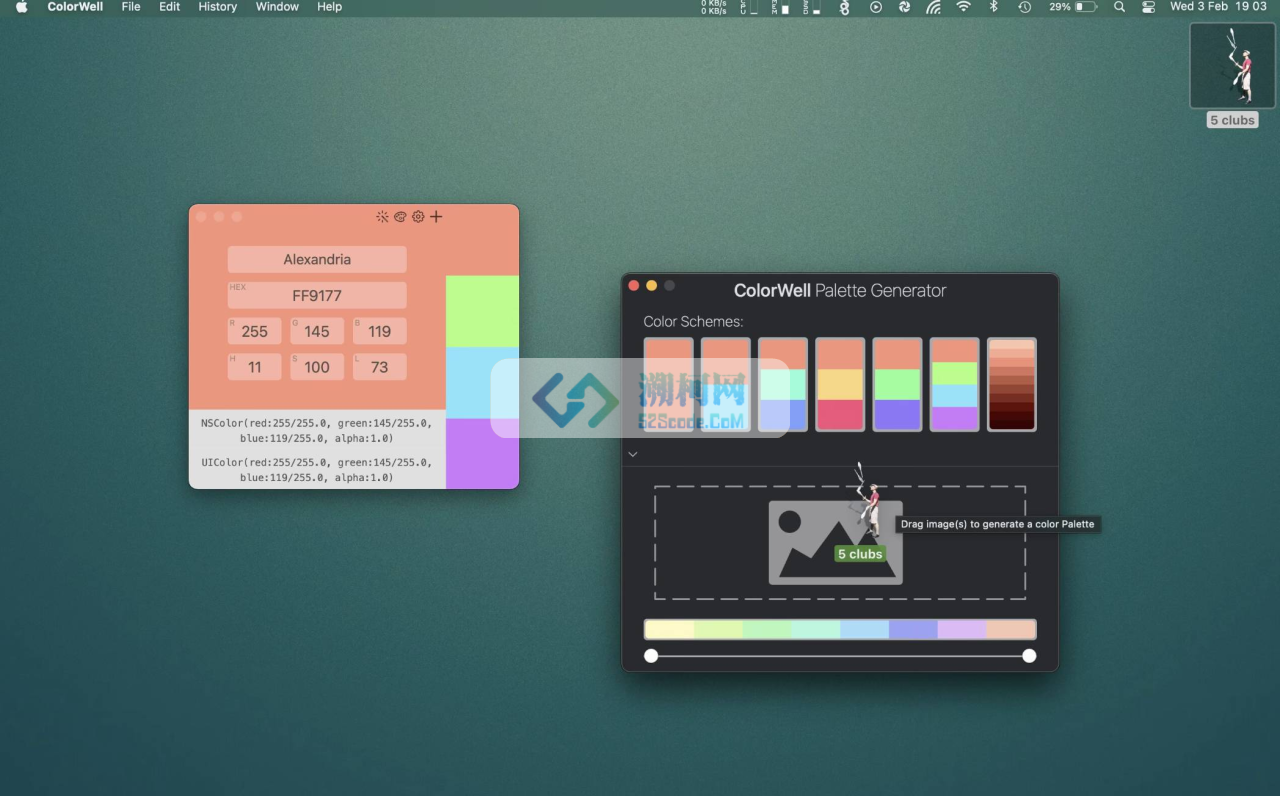
Task: Click the left handle of palette range slider
Action: click(x=651, y=656)
